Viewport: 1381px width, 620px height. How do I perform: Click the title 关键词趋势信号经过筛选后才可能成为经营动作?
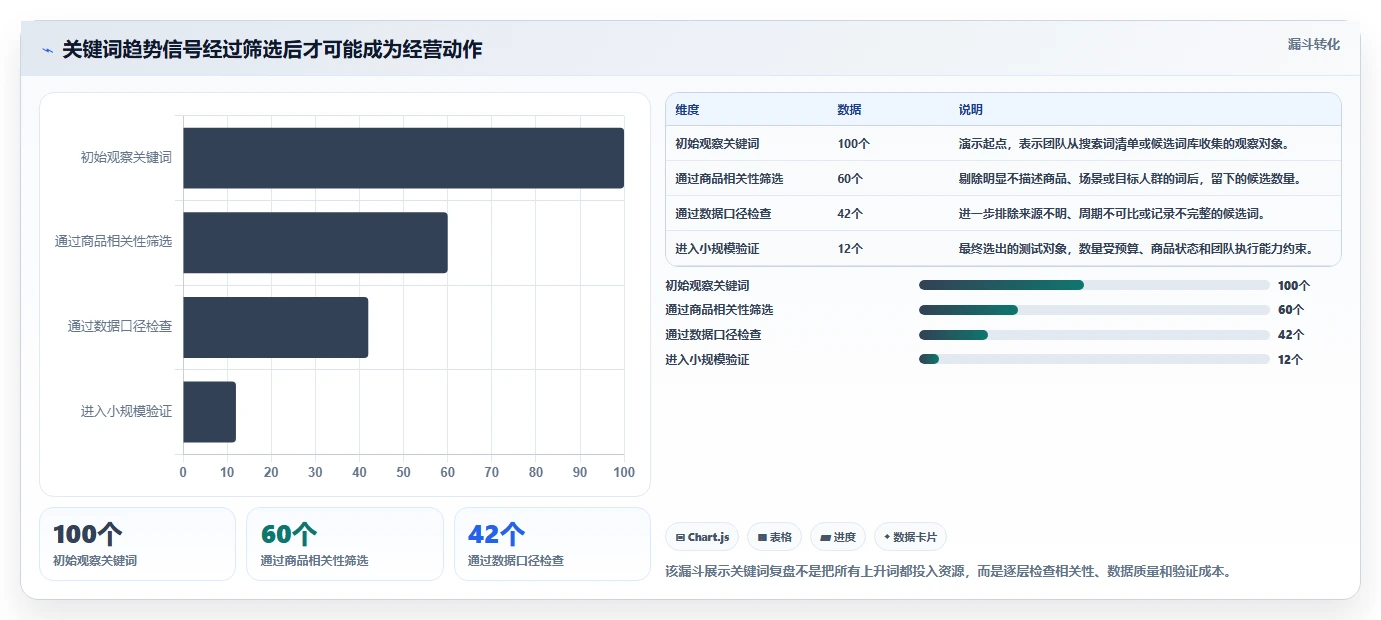click(x=272, y=49)
